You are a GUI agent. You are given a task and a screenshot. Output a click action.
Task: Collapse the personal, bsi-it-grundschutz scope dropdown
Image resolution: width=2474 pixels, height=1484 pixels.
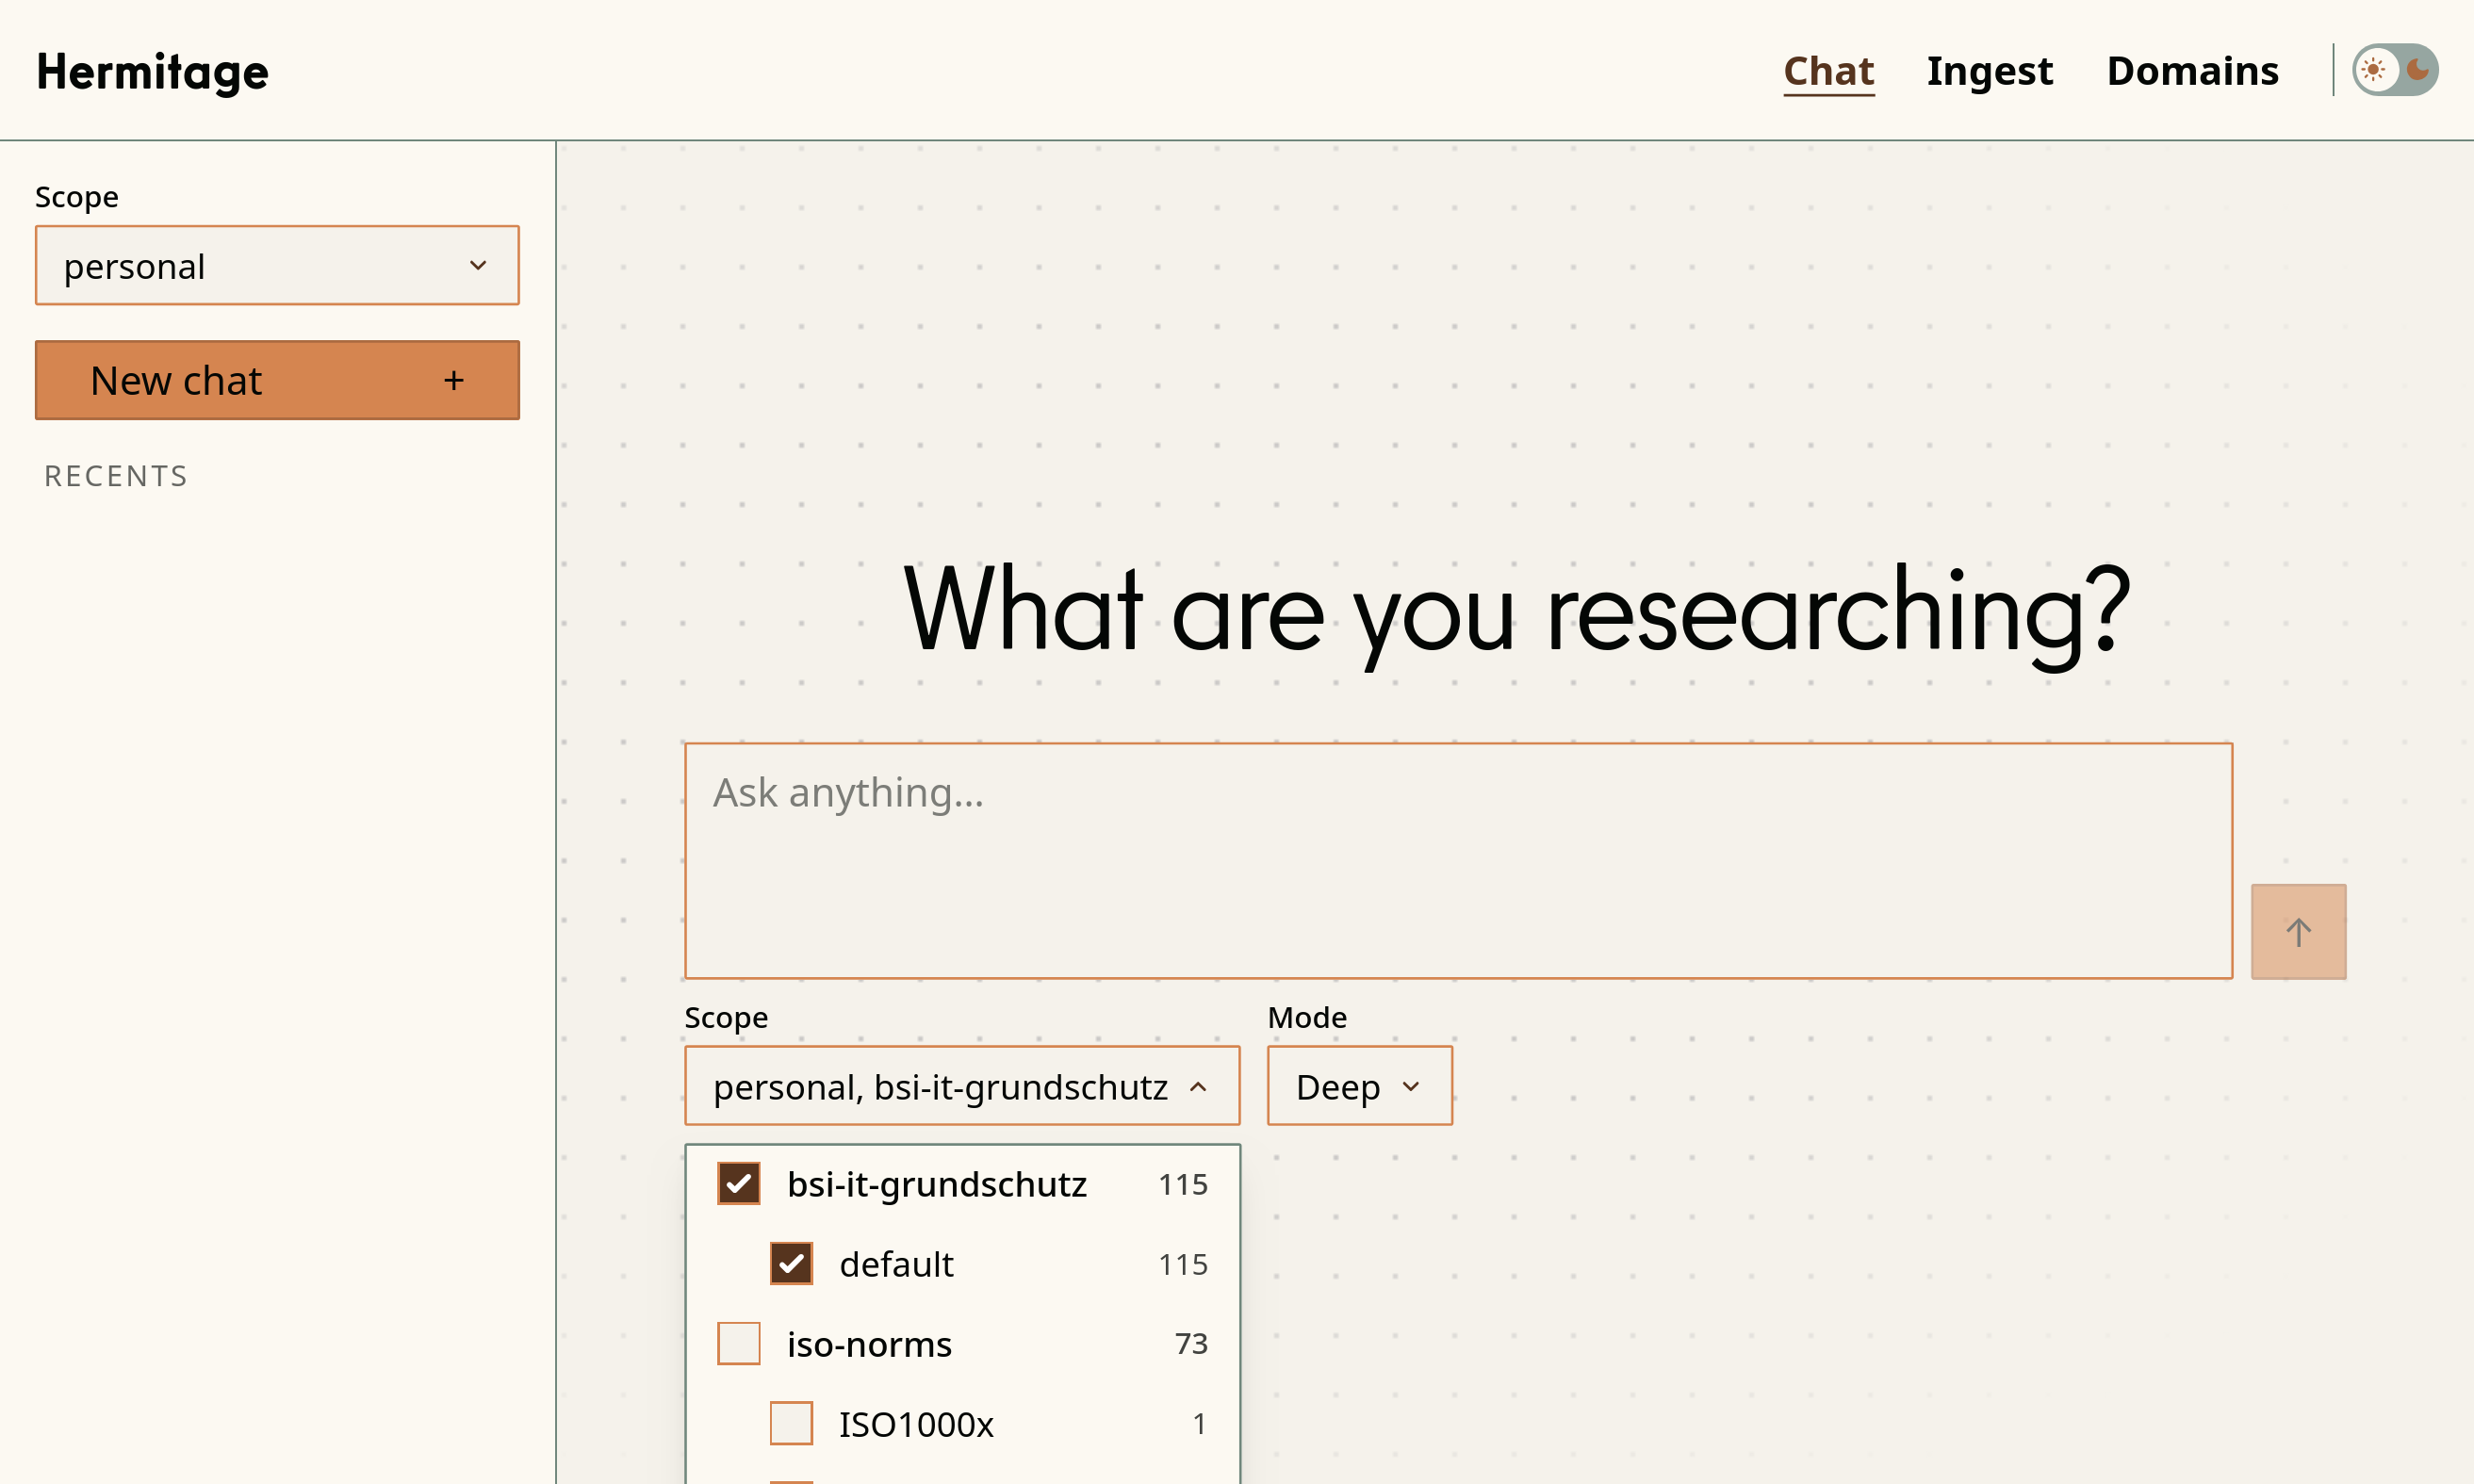tap(962, 1086)
